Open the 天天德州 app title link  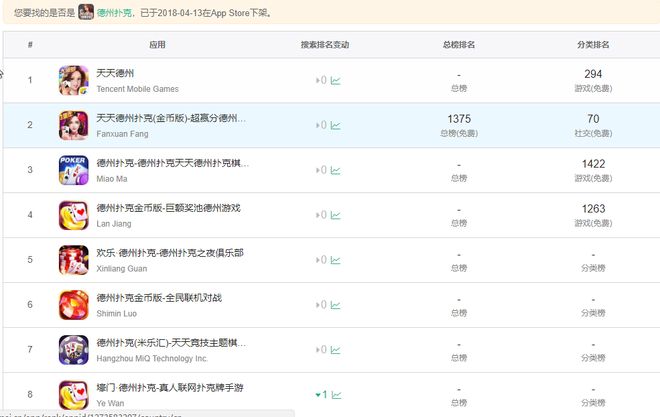(115, 73)
